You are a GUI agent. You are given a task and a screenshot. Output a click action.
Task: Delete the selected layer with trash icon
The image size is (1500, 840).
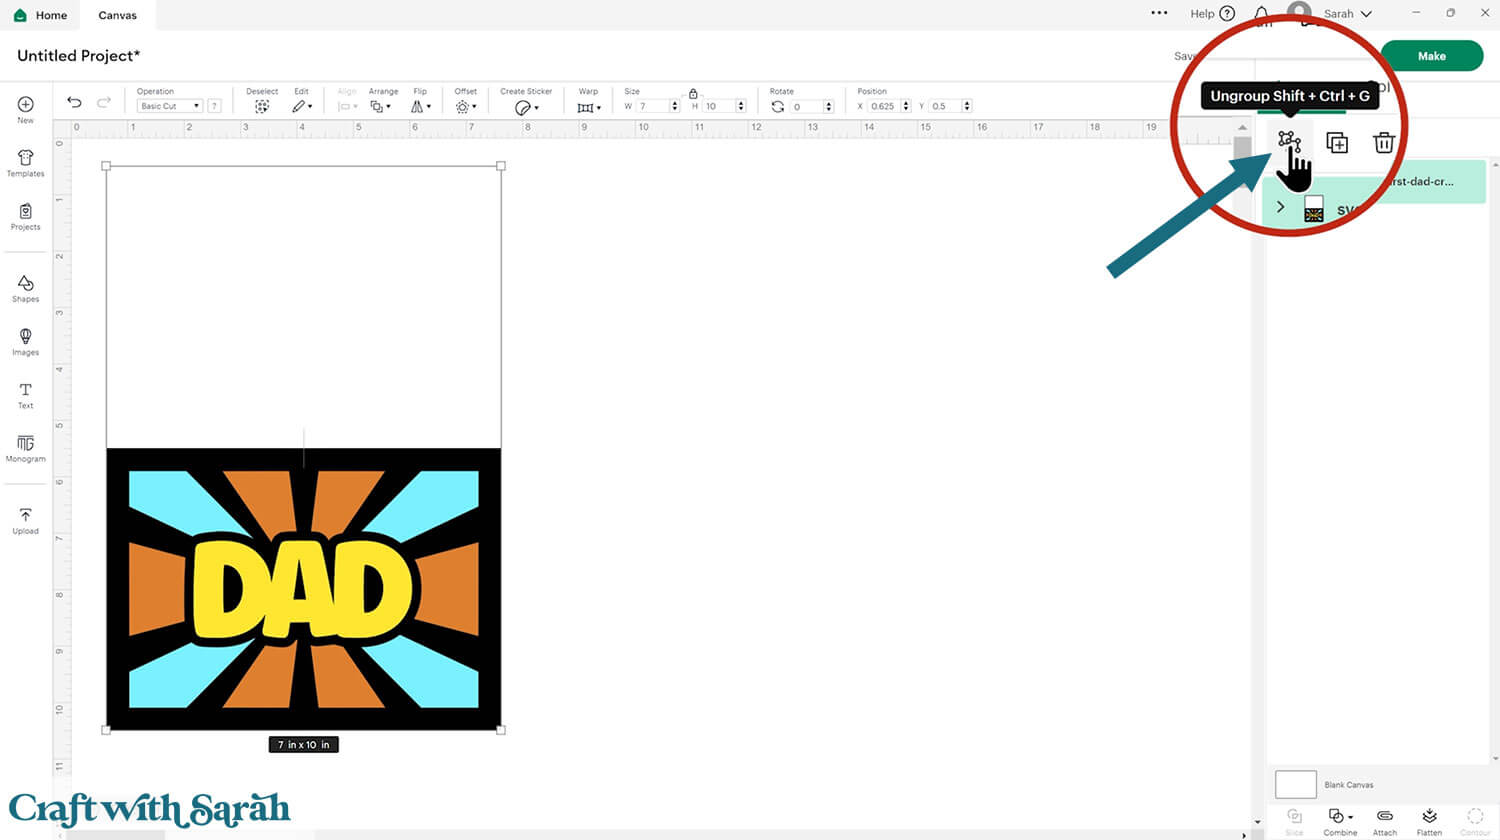(x=1384, y=142)
